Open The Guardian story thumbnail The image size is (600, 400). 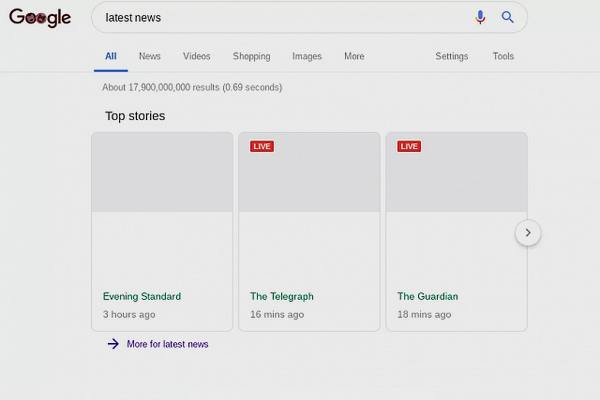[457, 172]
